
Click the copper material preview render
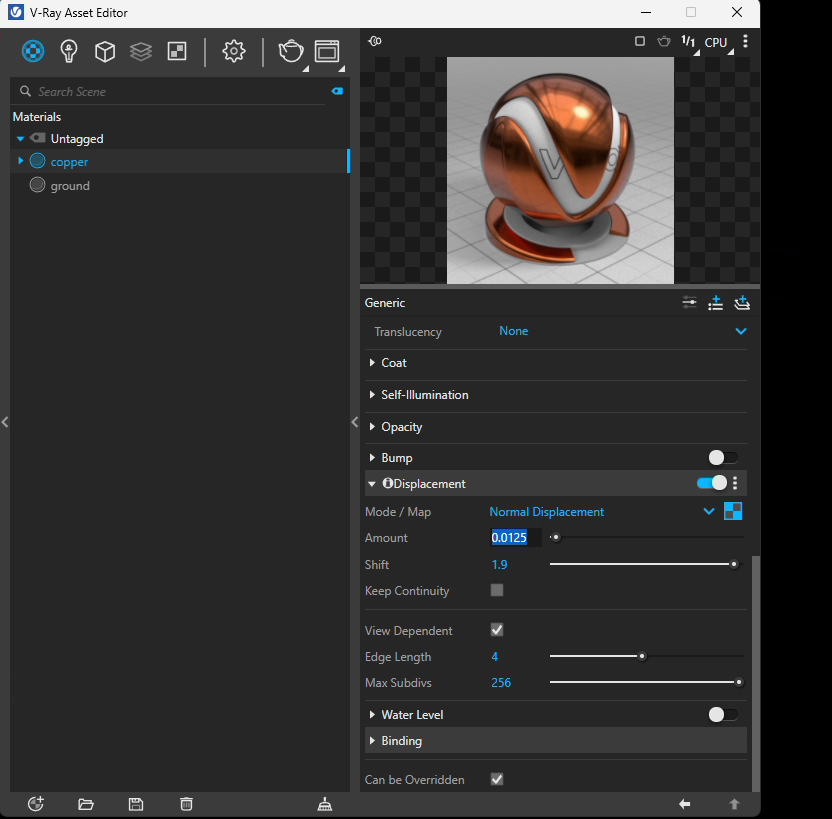[x=560, y=170]
